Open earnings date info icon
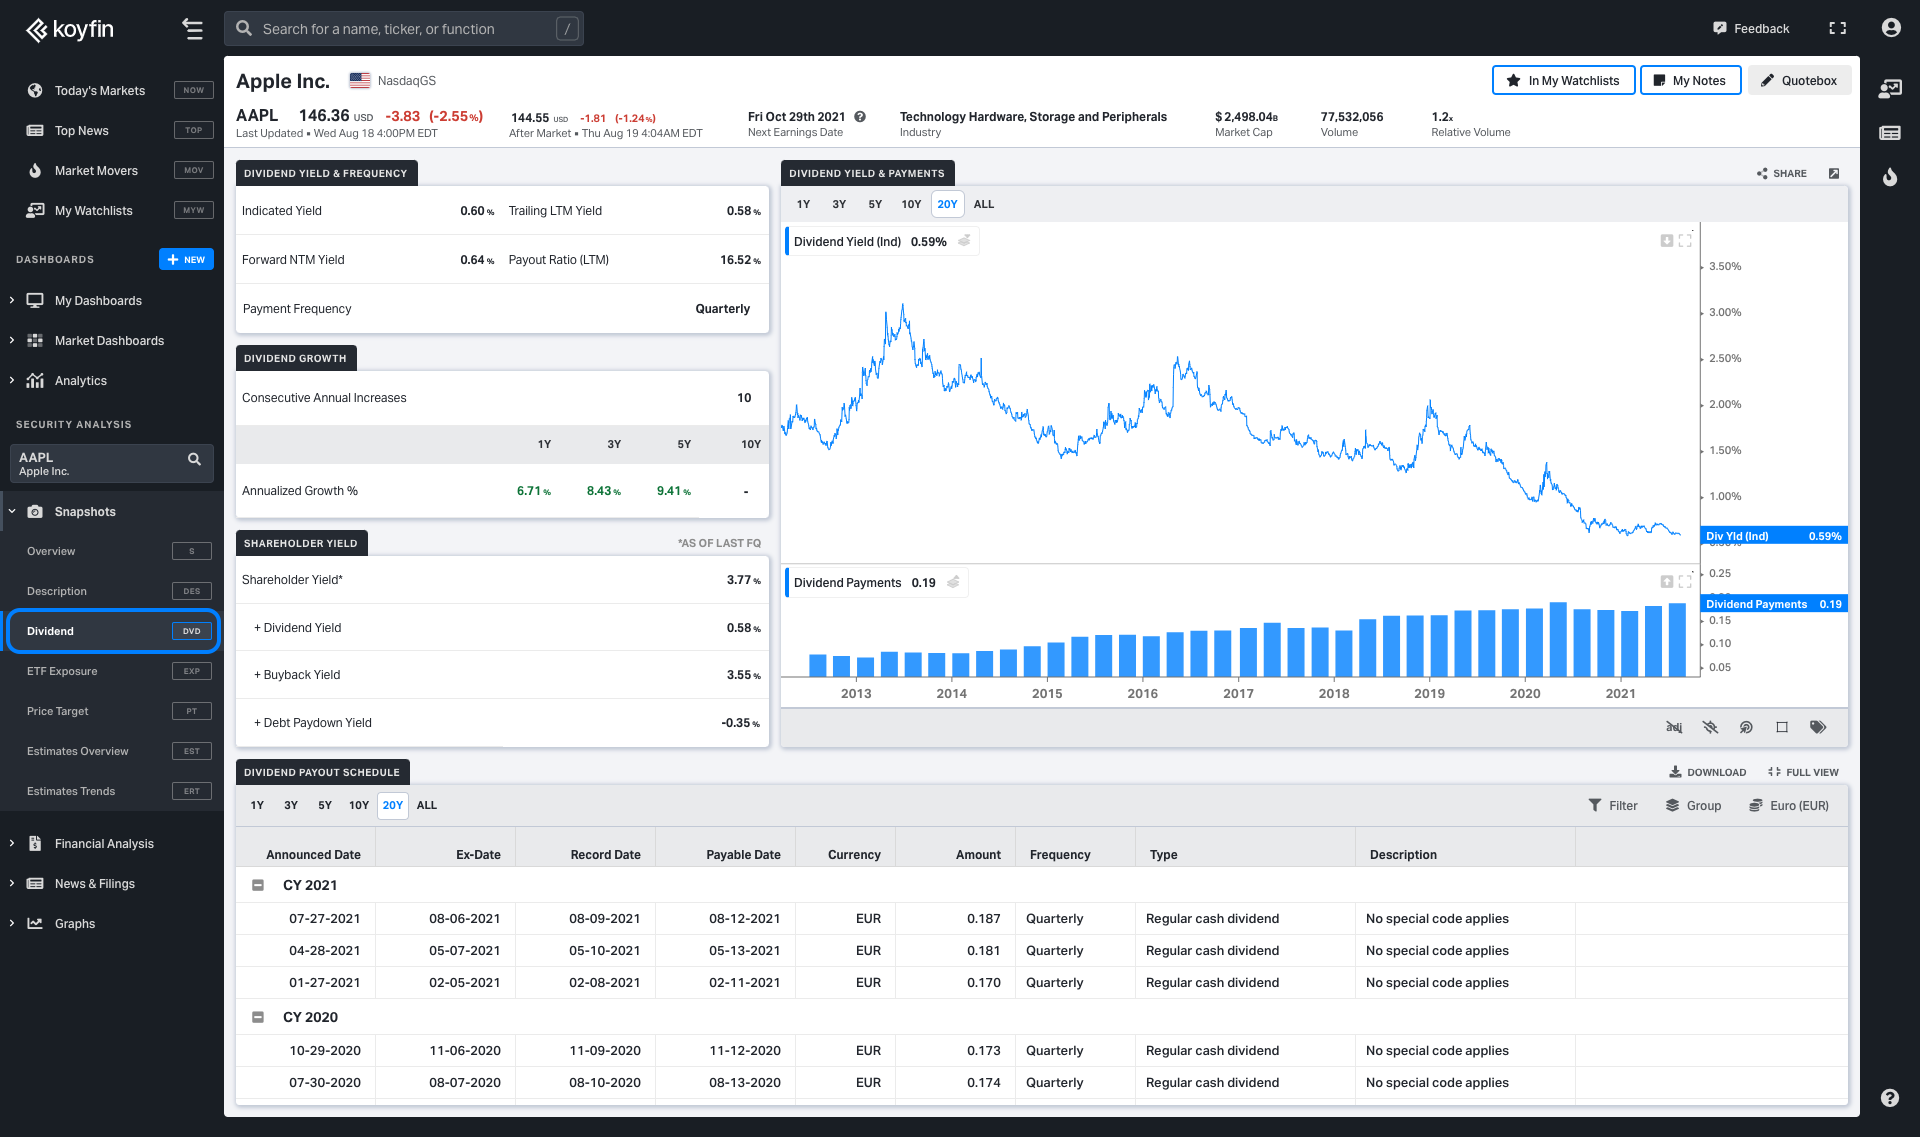Screen dimensions: 1920x1137 pyautogui.click(x=860, y=117)
